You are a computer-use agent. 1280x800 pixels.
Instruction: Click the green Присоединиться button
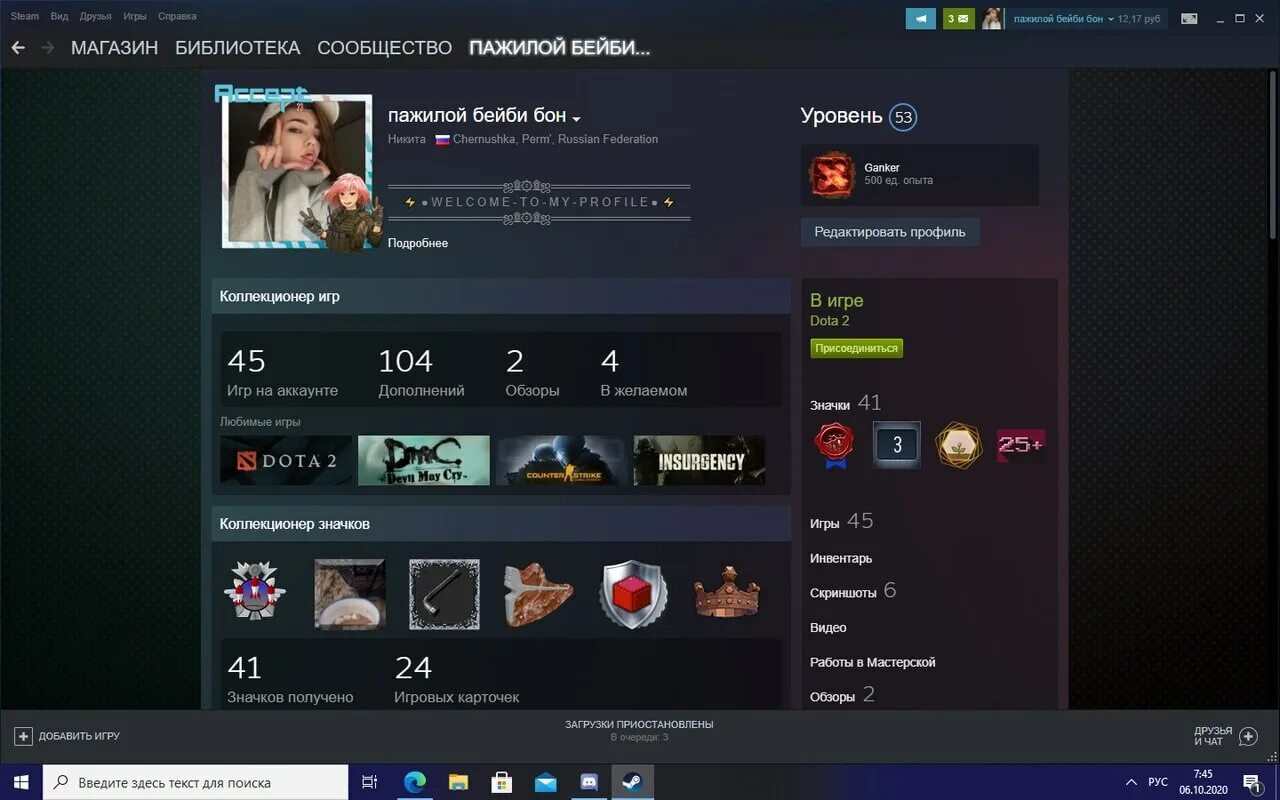click(856, 348)
